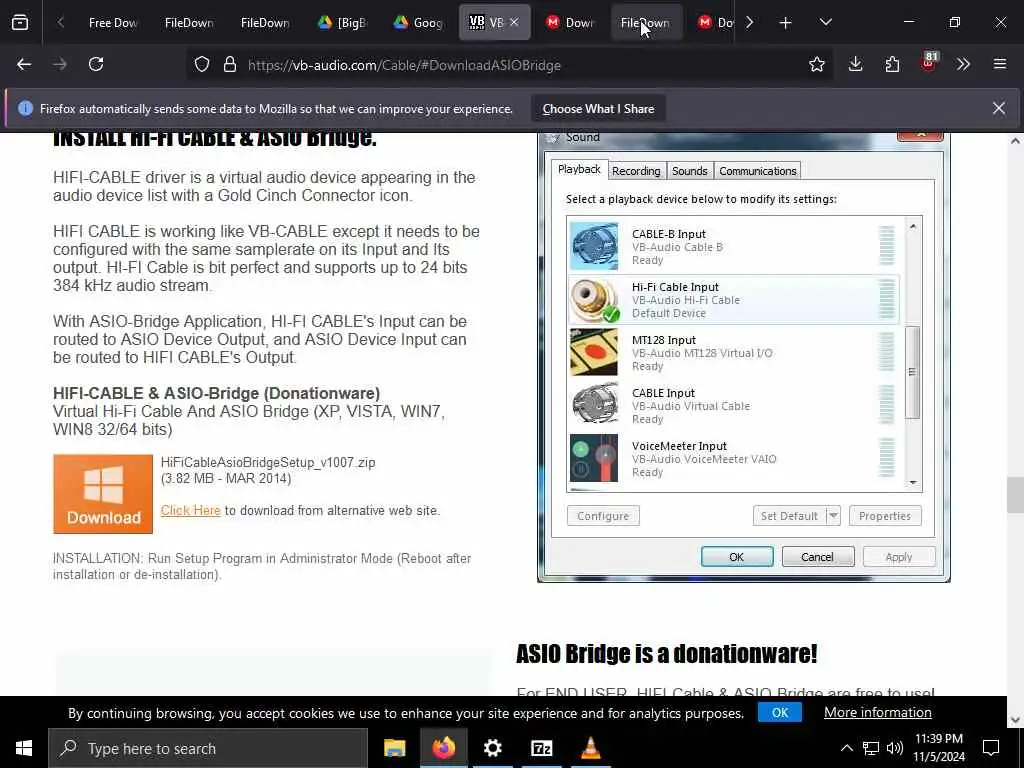The height and width of the screenshot is (768, 1024).
Task: Show hidden system tray icons
Action: tap(846, 748)
